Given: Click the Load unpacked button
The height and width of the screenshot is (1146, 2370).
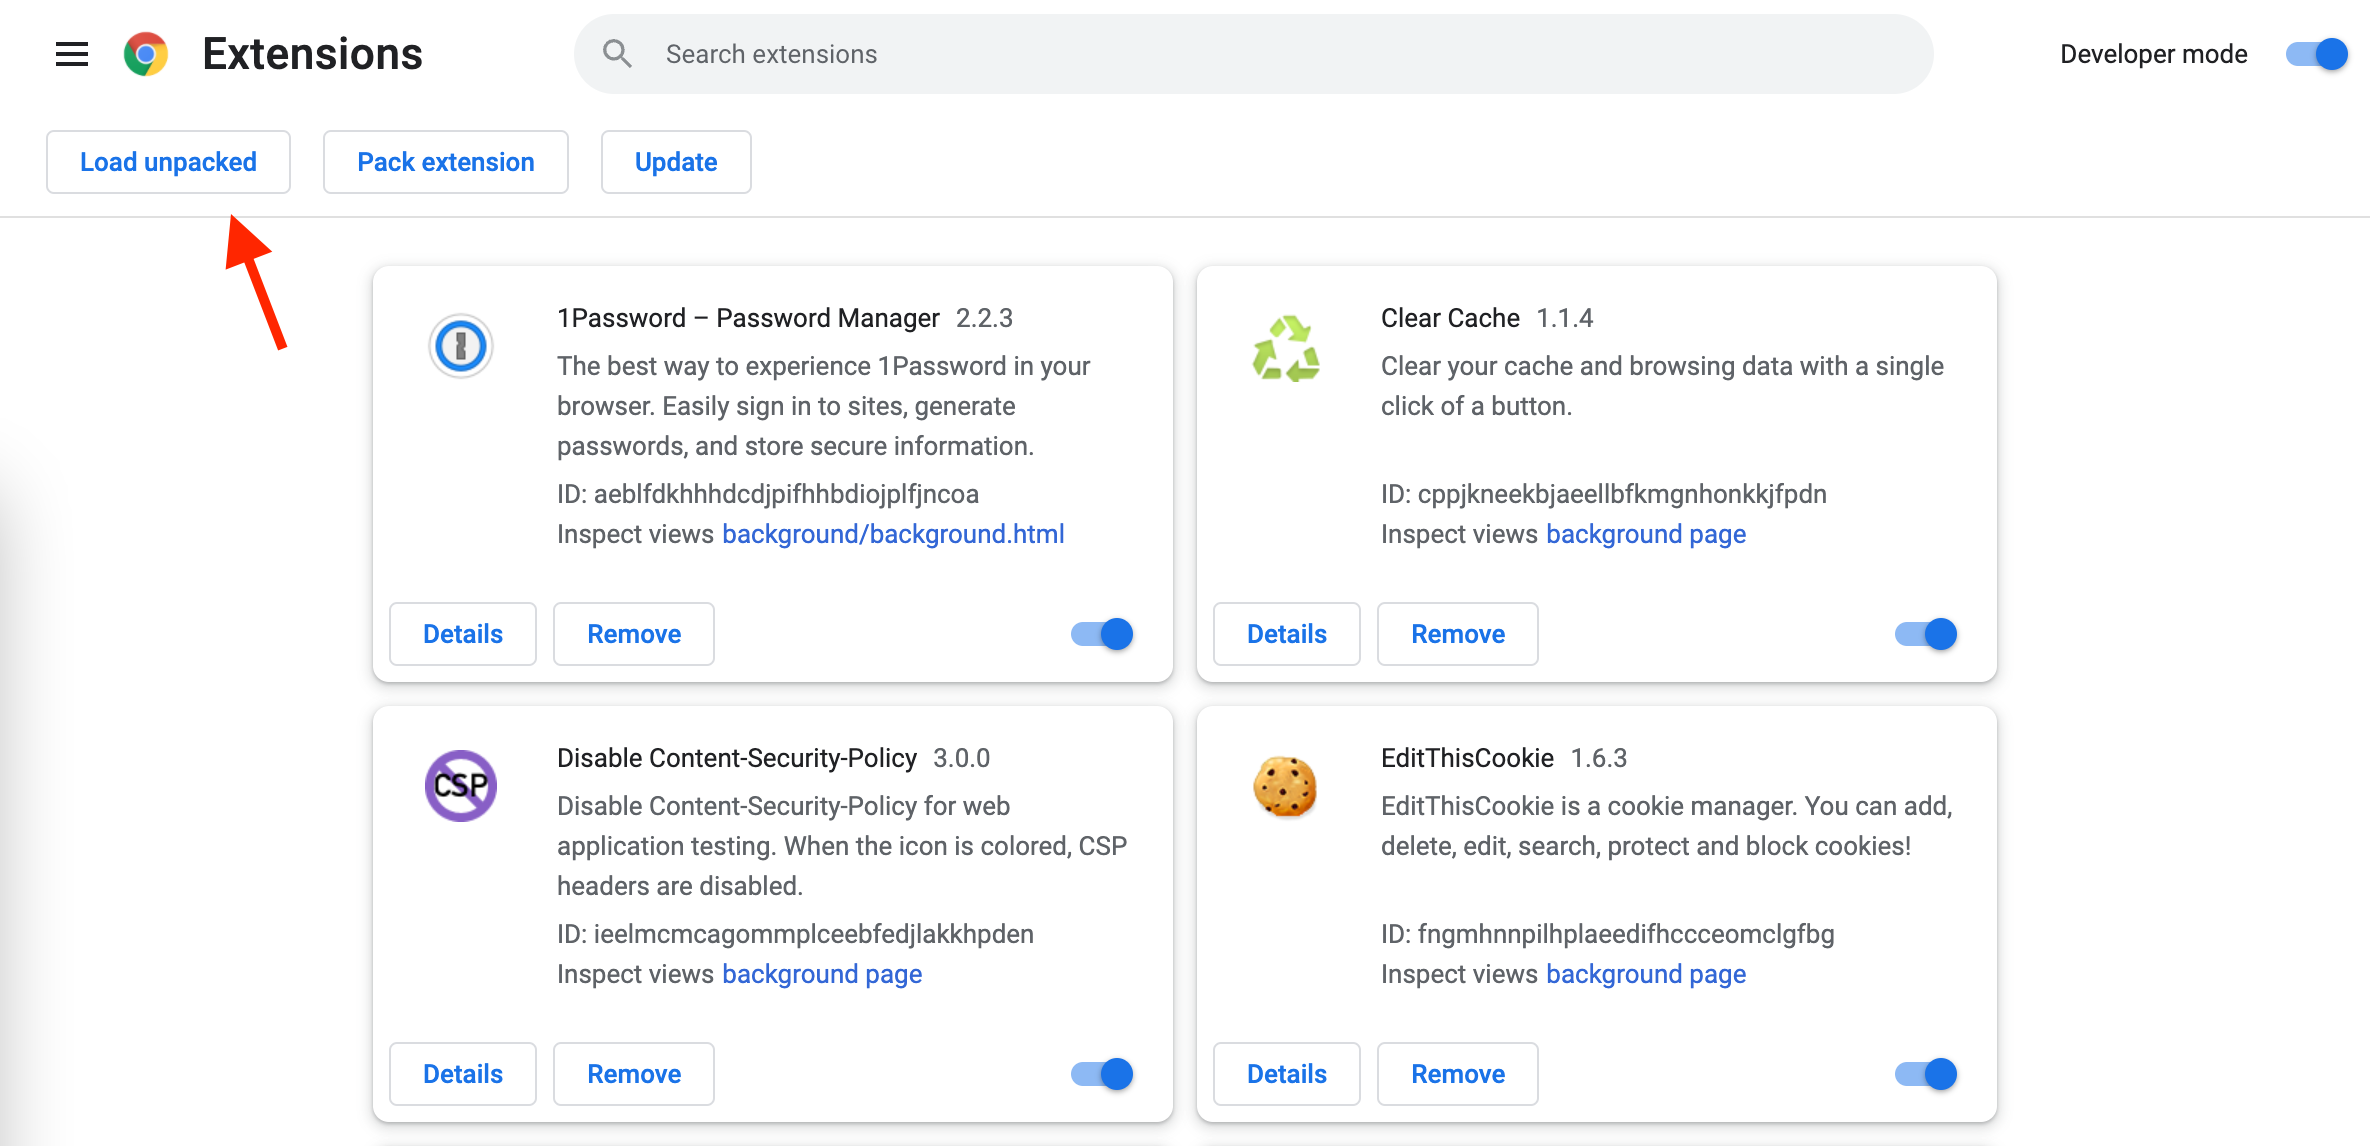Looking at the screenshot, I should tap(168, 162).
